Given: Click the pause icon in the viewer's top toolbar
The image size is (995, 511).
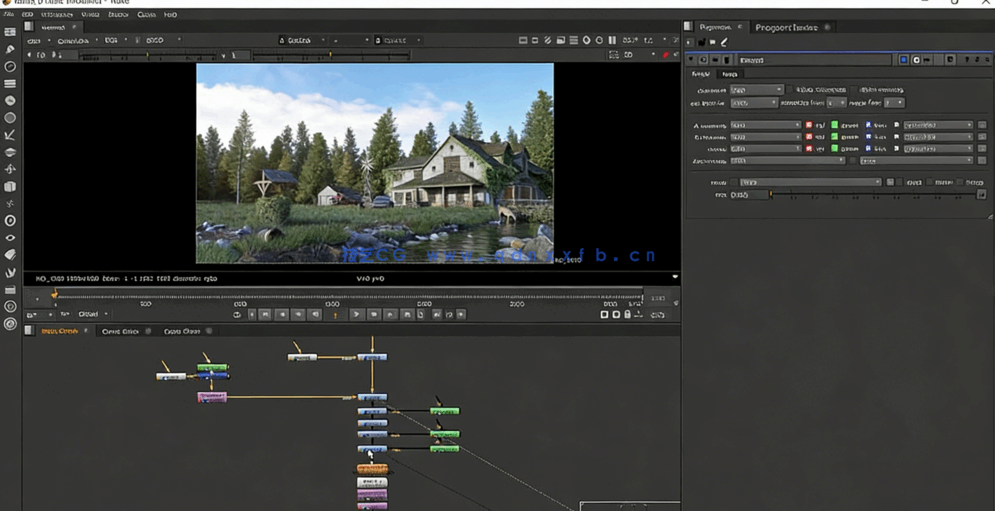Looking at the screenshot, I should point(611,41).
